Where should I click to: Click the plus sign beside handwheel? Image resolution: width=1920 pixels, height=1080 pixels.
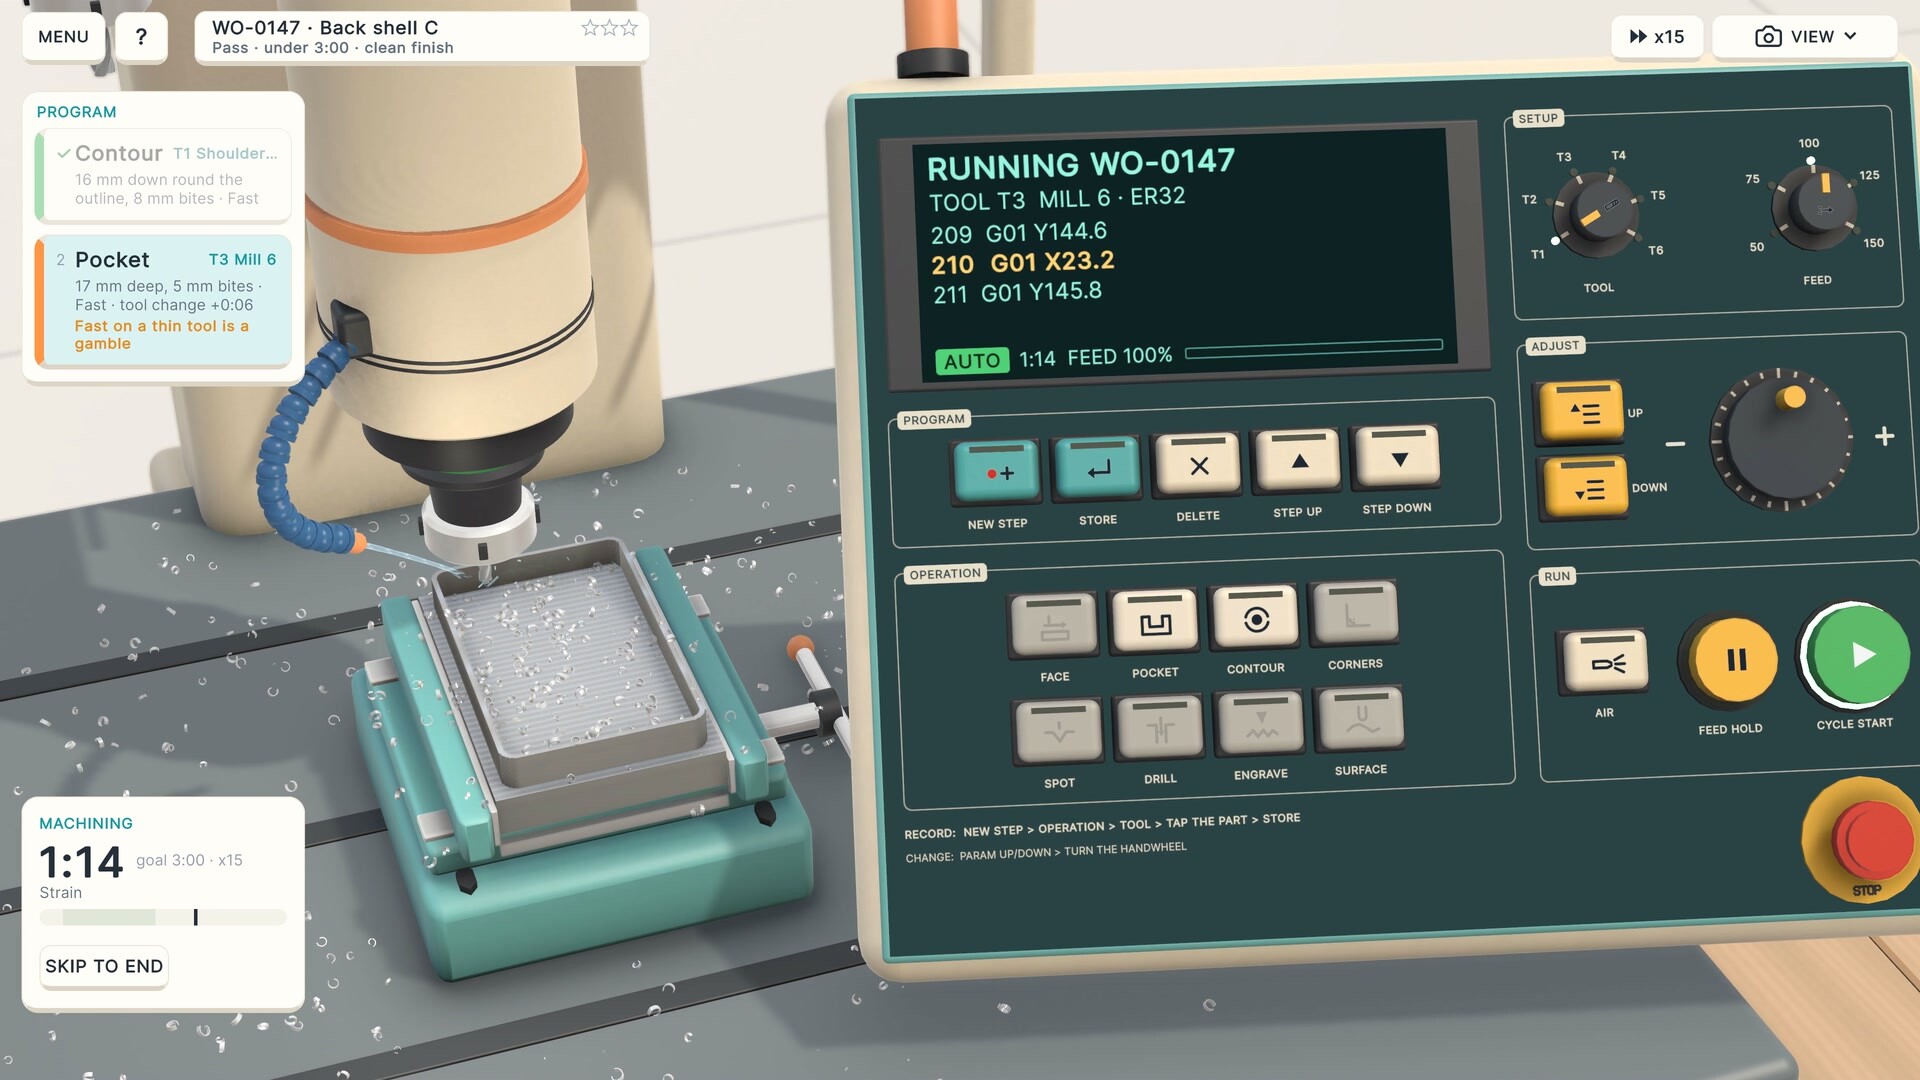pos(1884,436)
